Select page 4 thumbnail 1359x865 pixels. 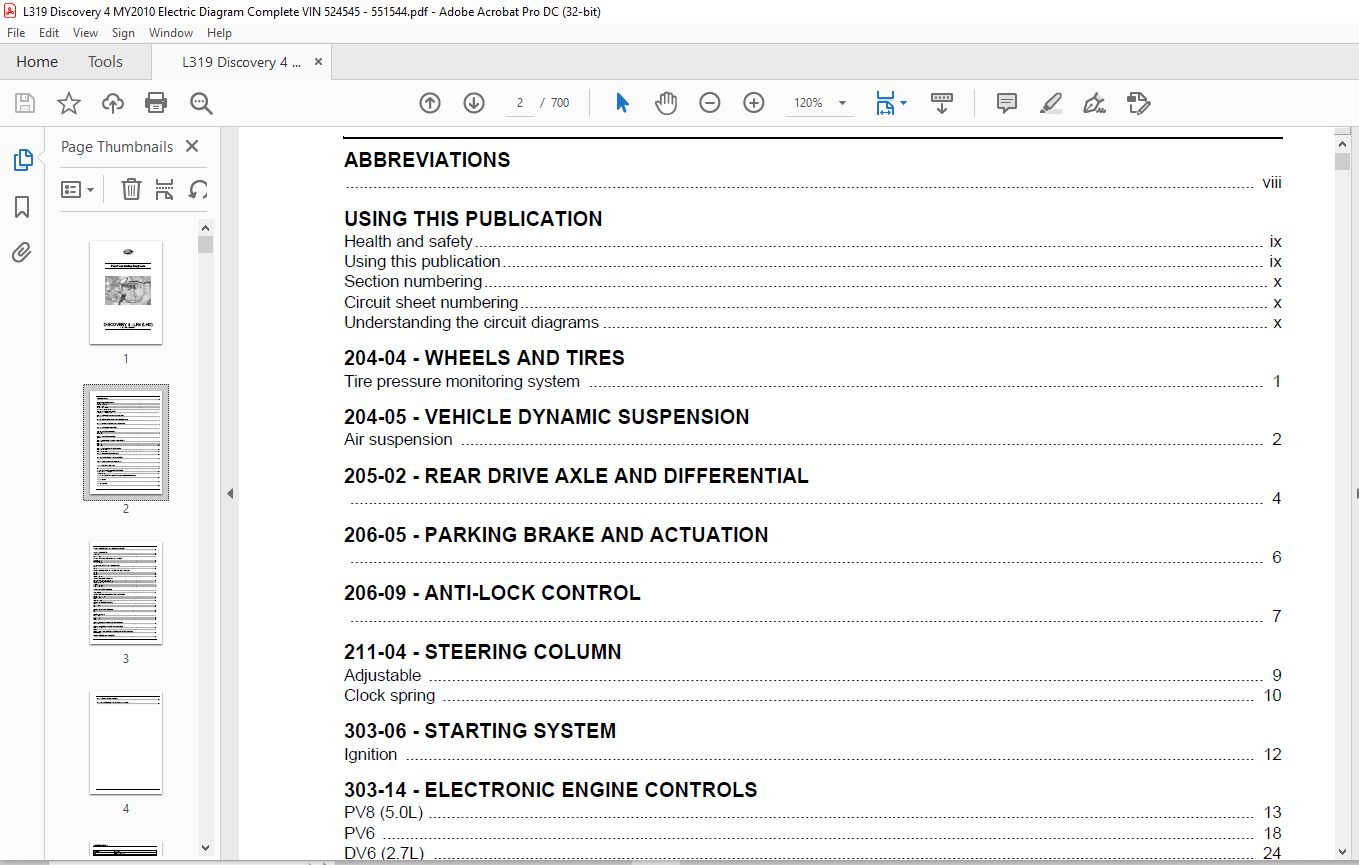pyautogui.click(x=126, y=742)
